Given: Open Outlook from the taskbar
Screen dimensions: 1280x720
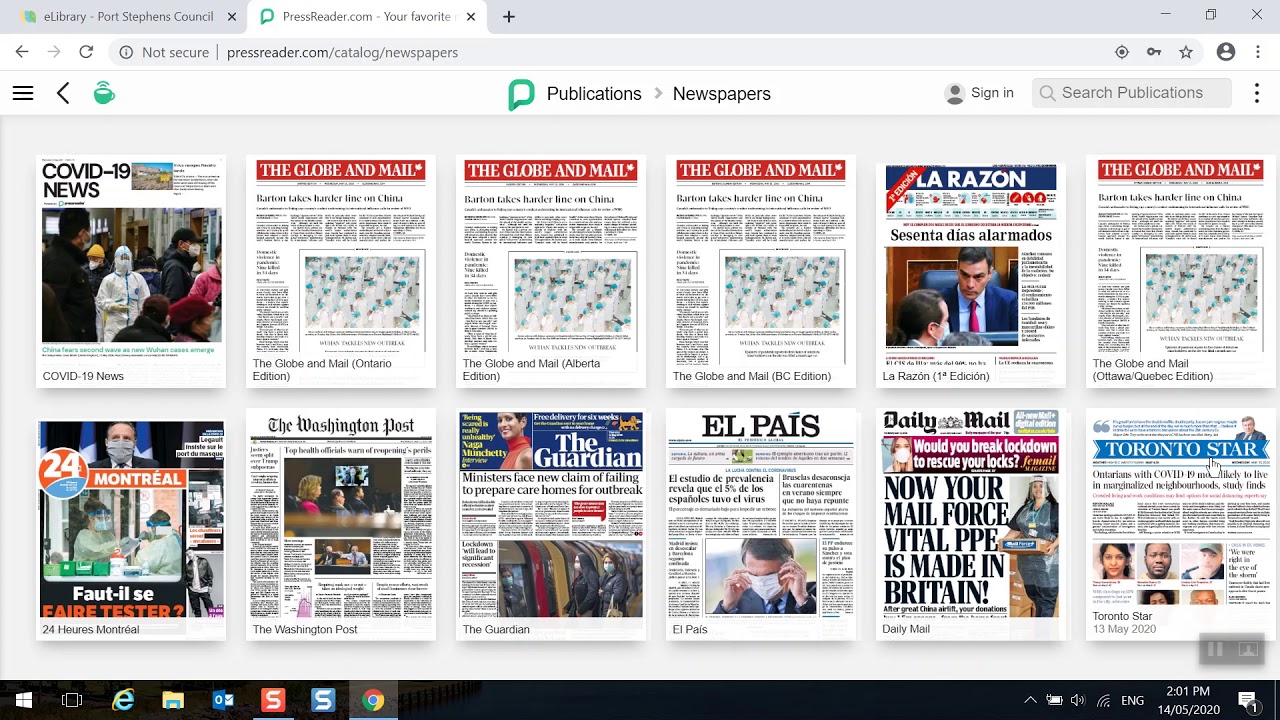Looking at the screenshot, I should [223, 700].
